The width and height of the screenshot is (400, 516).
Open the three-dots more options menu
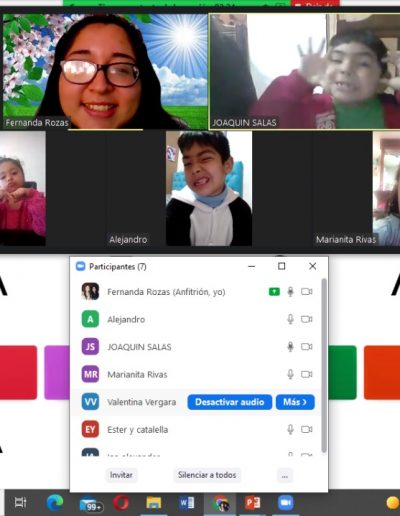tap(285, 475)
